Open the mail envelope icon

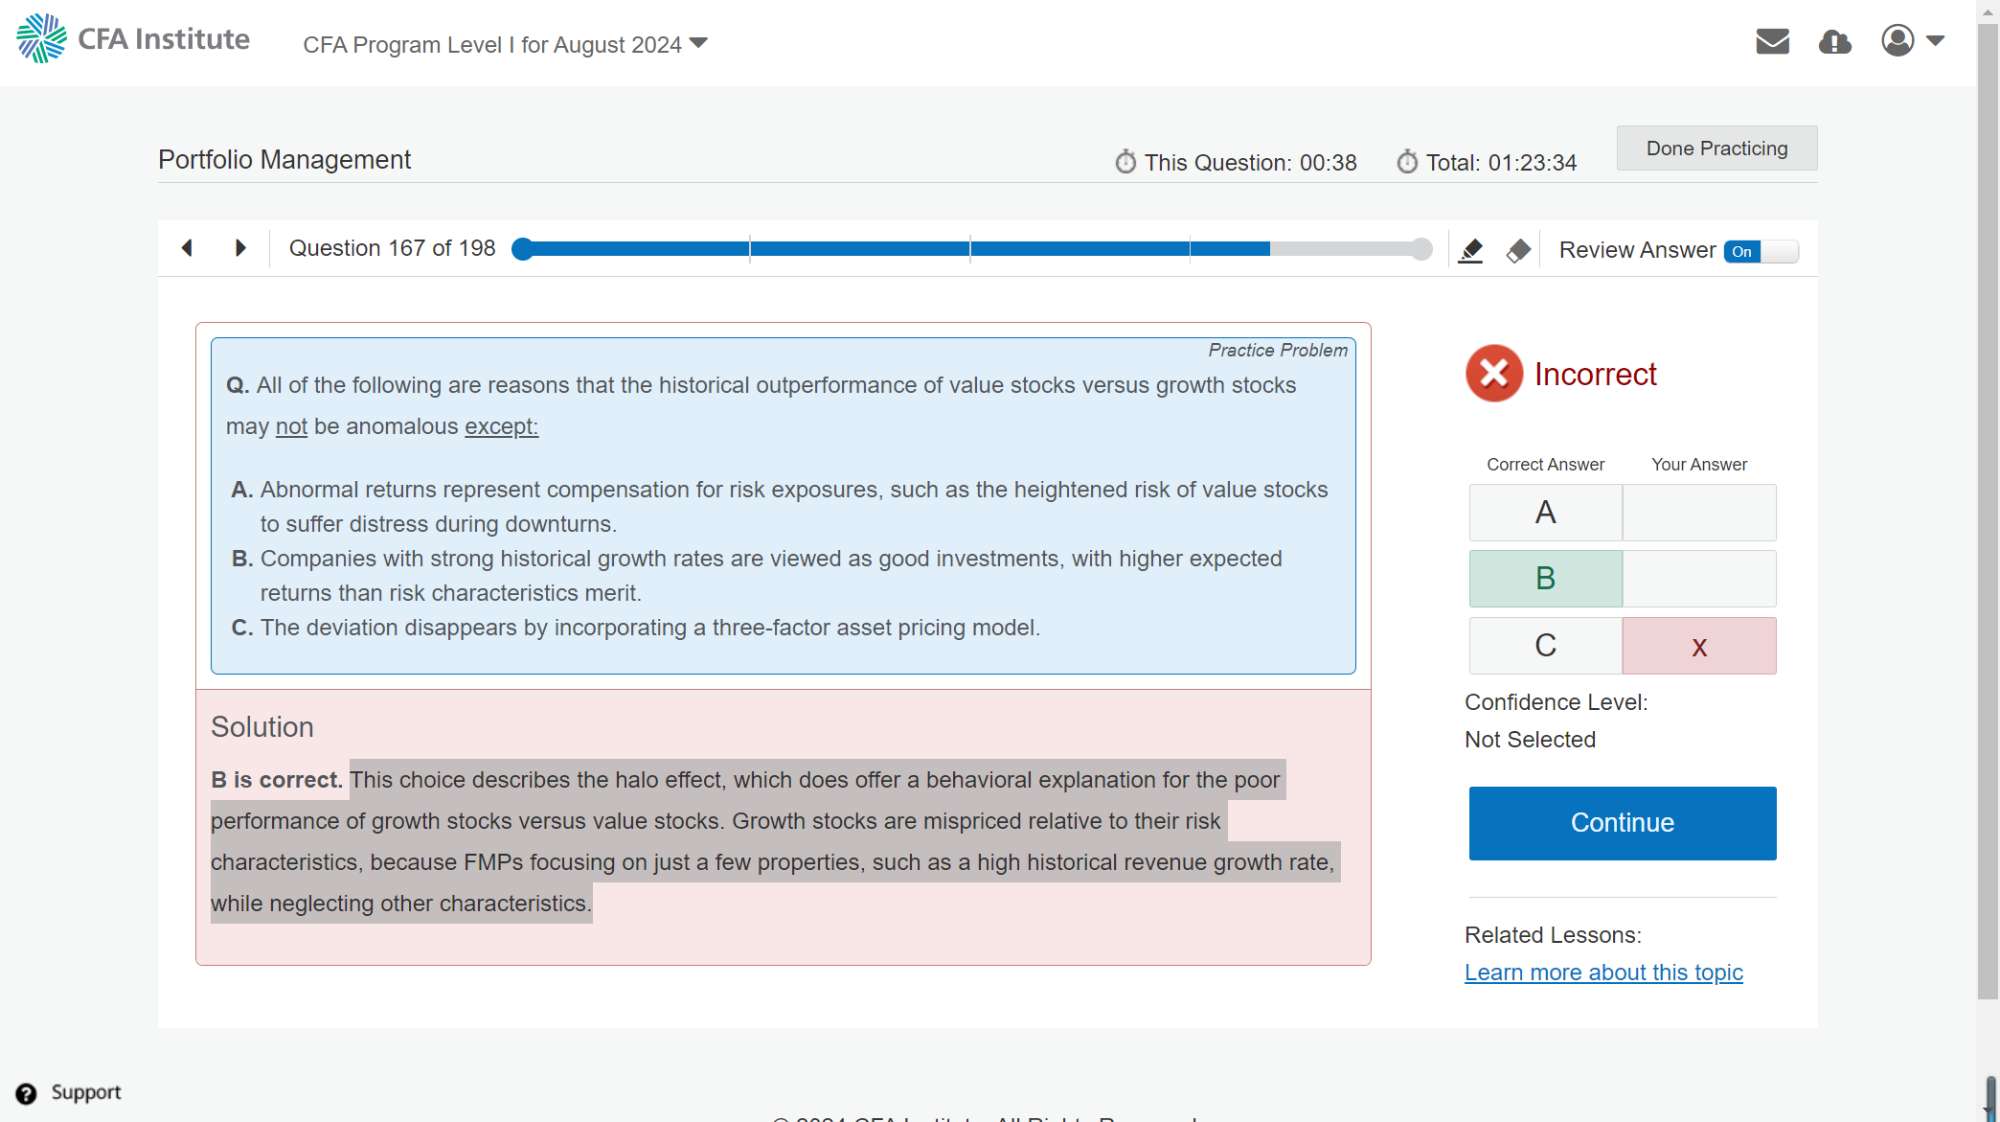click(x=1772, y=41)
